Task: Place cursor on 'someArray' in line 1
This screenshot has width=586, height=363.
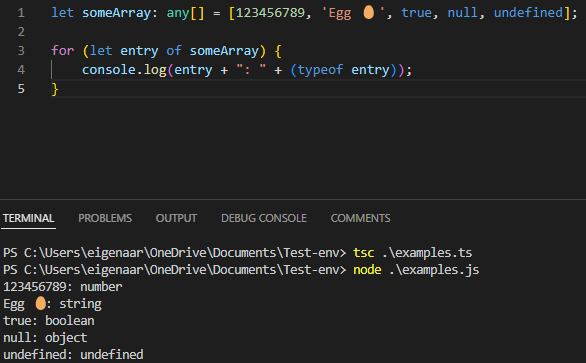Action: [x=117, y=13]
